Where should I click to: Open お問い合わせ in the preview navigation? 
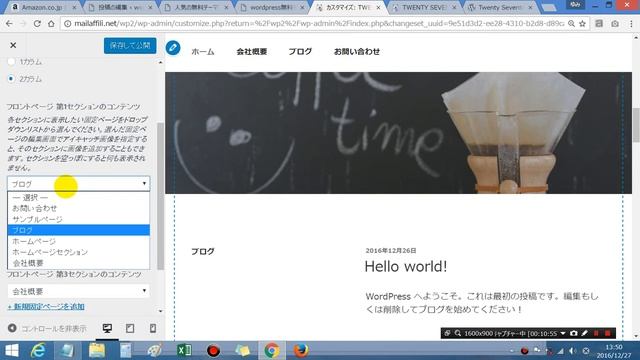(x=357, y=51)
